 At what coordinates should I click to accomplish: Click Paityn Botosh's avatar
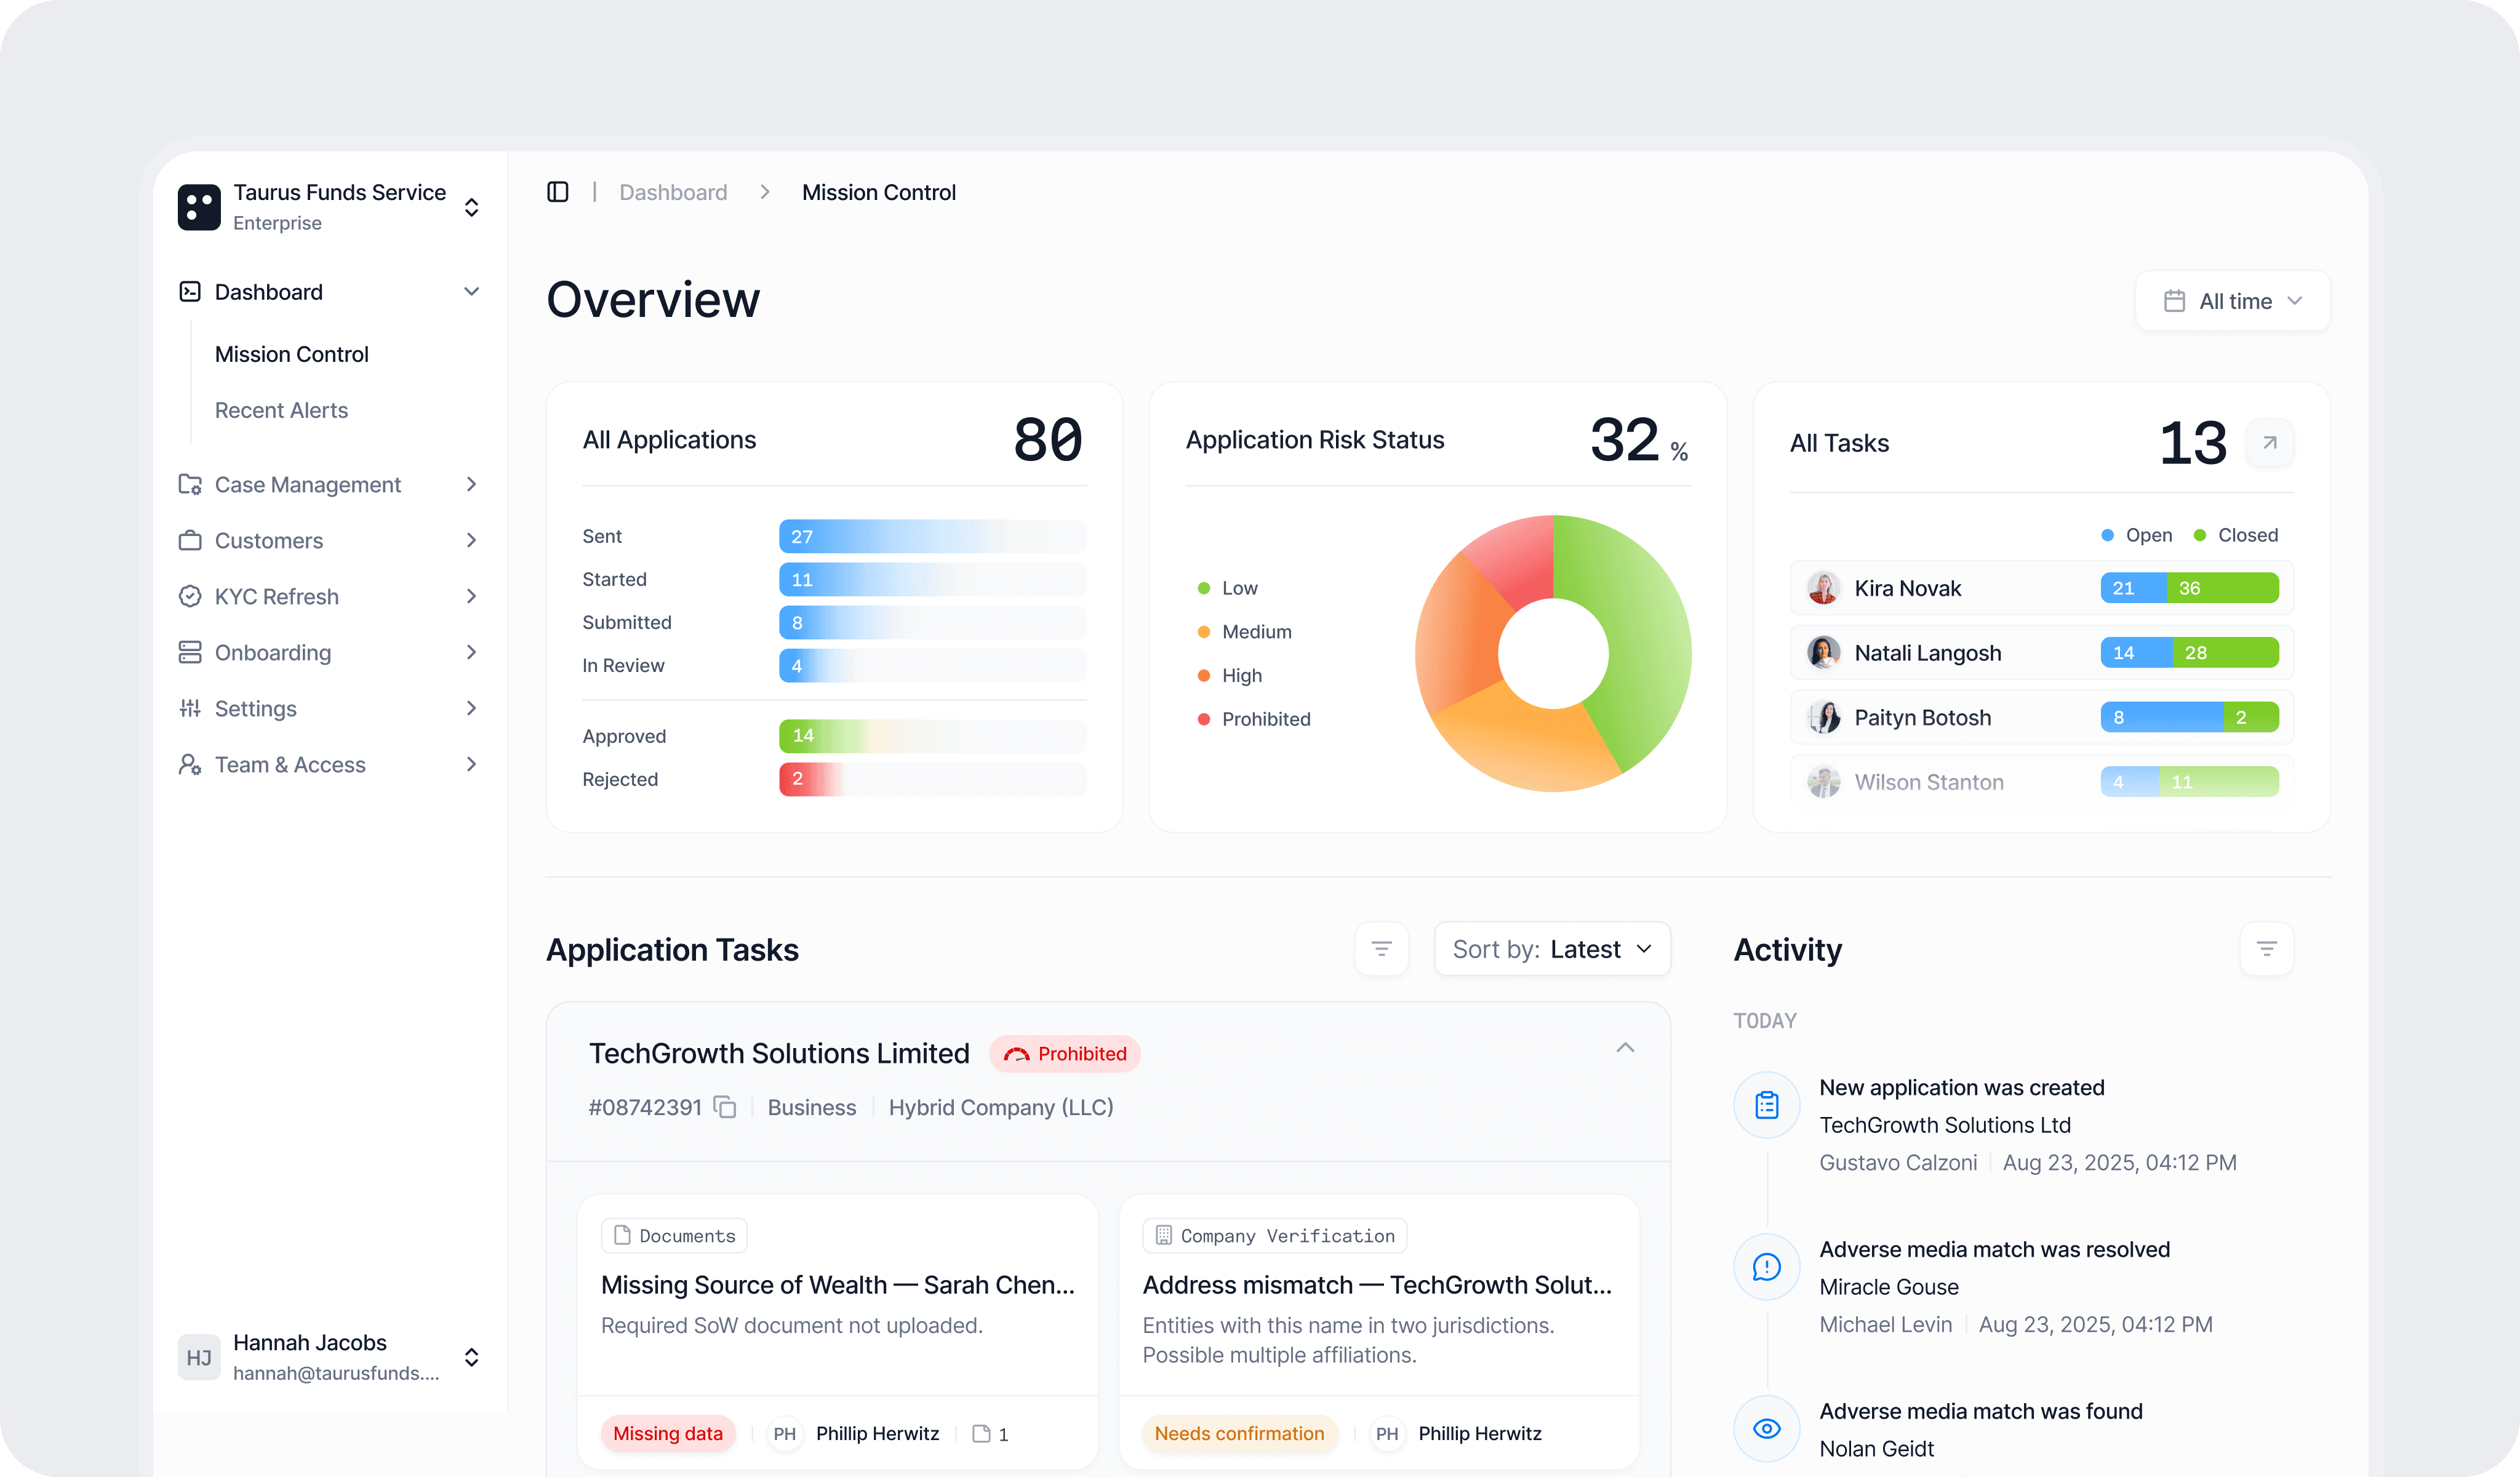pyautogui.click(x=1824, y=717)
